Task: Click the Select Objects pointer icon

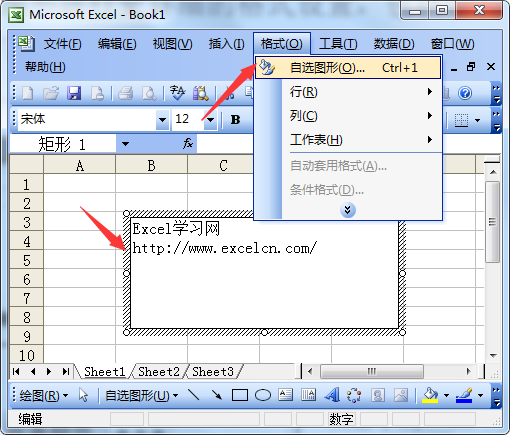Action: click(83, 396)
